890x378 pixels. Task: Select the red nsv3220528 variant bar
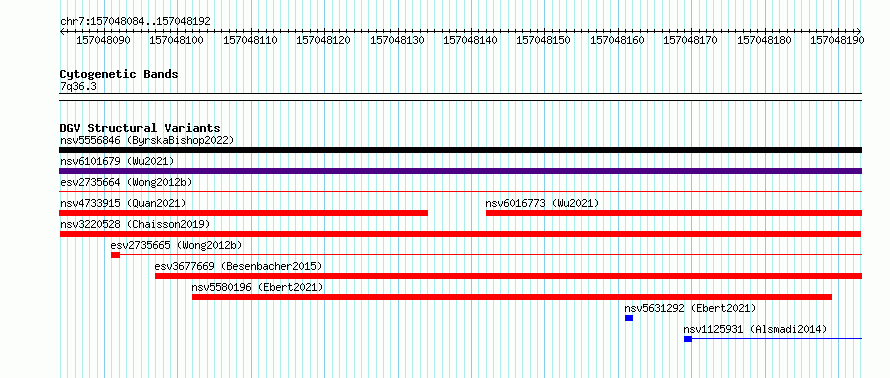[460, 234]
